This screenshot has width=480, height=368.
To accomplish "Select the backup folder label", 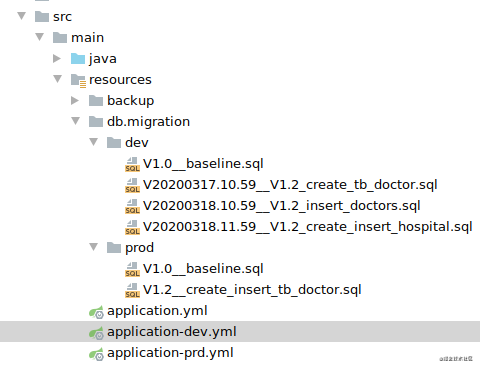I will [130, 101].
